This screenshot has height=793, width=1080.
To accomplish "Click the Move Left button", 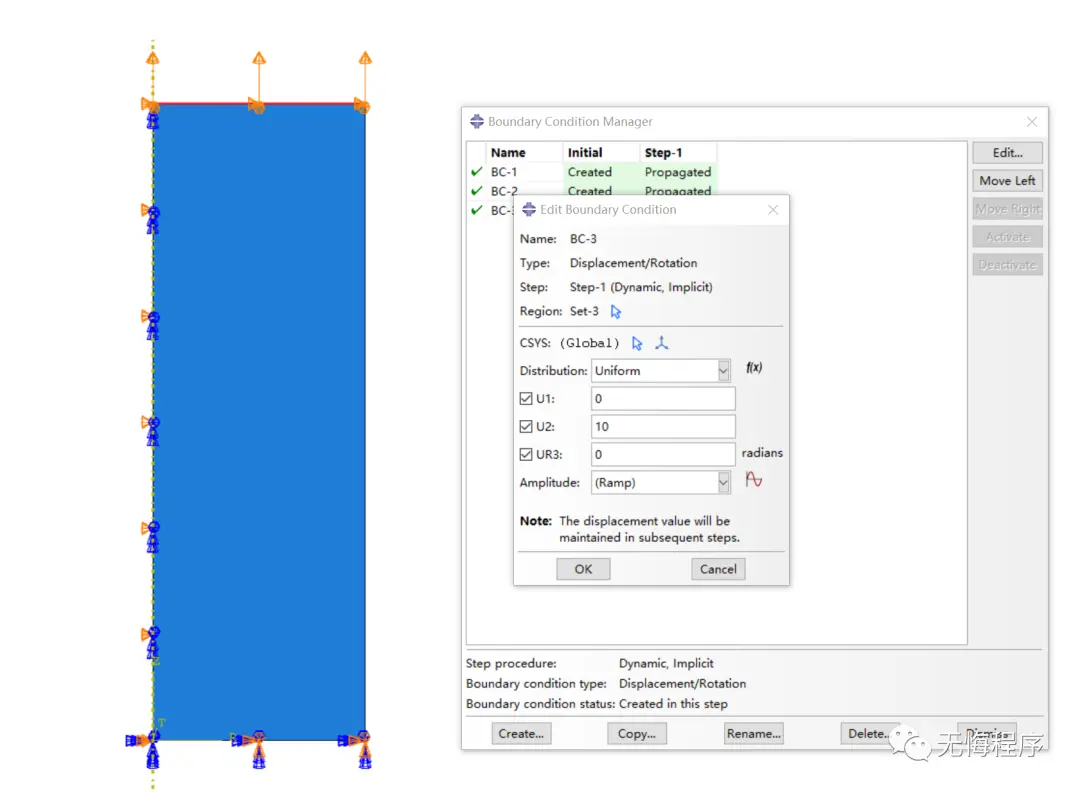I will (1007, 181).
